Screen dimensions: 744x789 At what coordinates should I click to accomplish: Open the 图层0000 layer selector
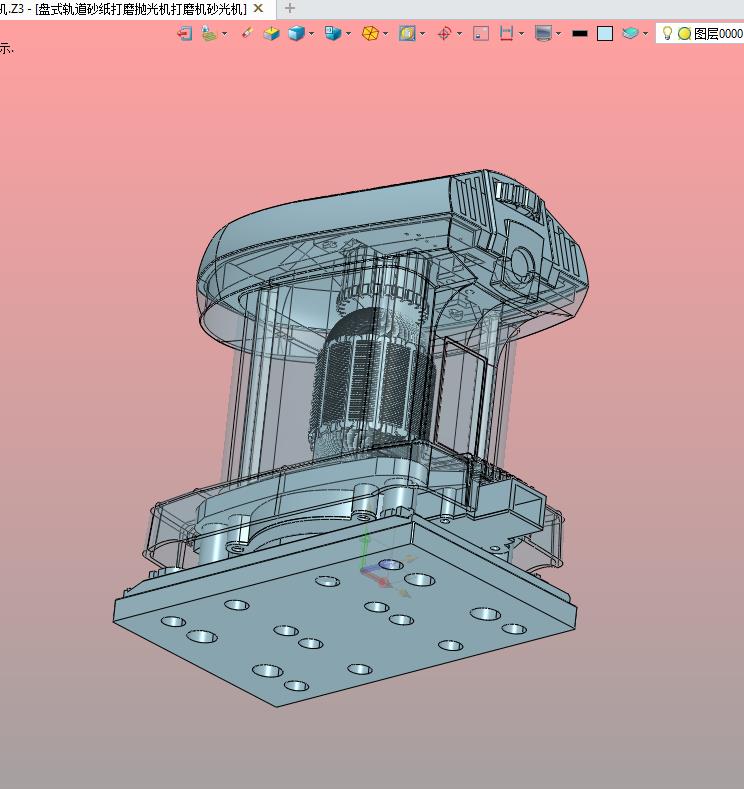[718, 34]
